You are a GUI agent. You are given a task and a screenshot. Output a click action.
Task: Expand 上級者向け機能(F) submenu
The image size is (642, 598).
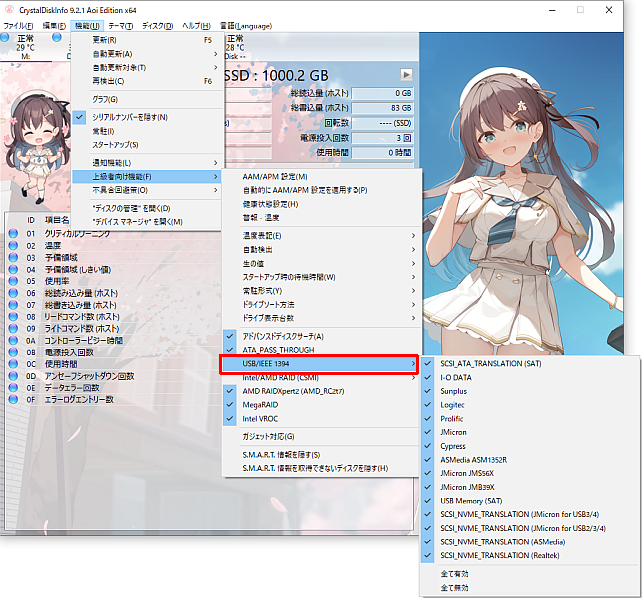(x=147, y=176)
